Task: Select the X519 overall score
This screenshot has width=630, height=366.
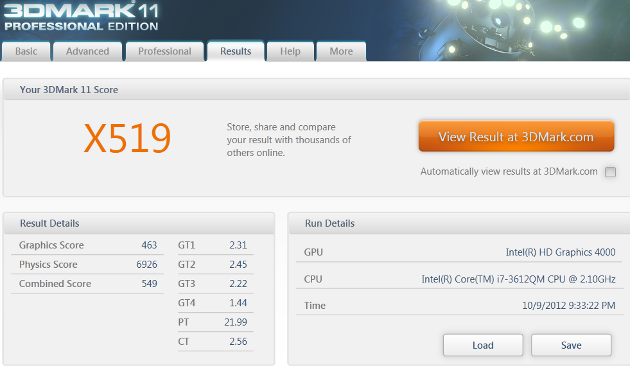Action: pos(127,138)
